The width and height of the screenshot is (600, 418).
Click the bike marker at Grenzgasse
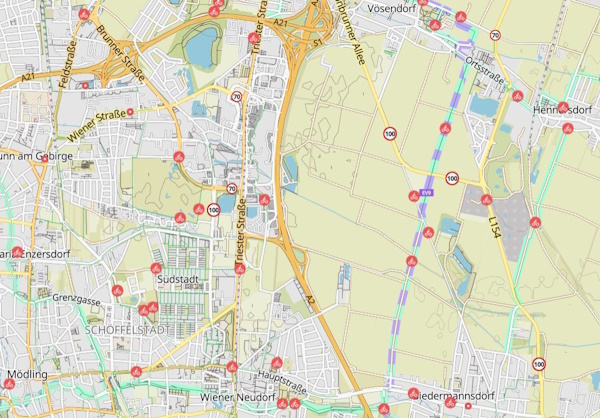118,292
